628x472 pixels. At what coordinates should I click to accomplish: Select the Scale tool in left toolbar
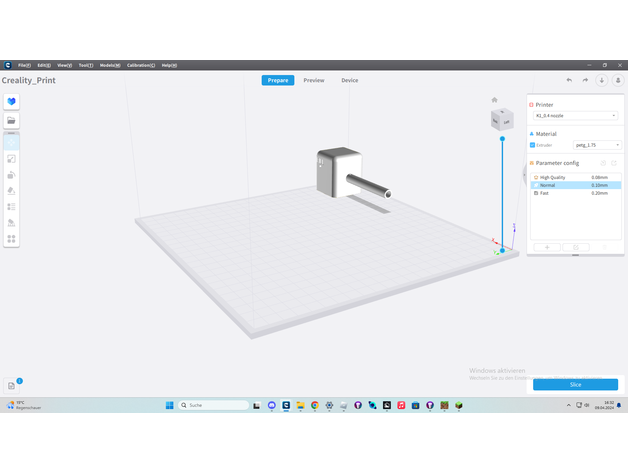pyautogui.click(x=11, y=158)
